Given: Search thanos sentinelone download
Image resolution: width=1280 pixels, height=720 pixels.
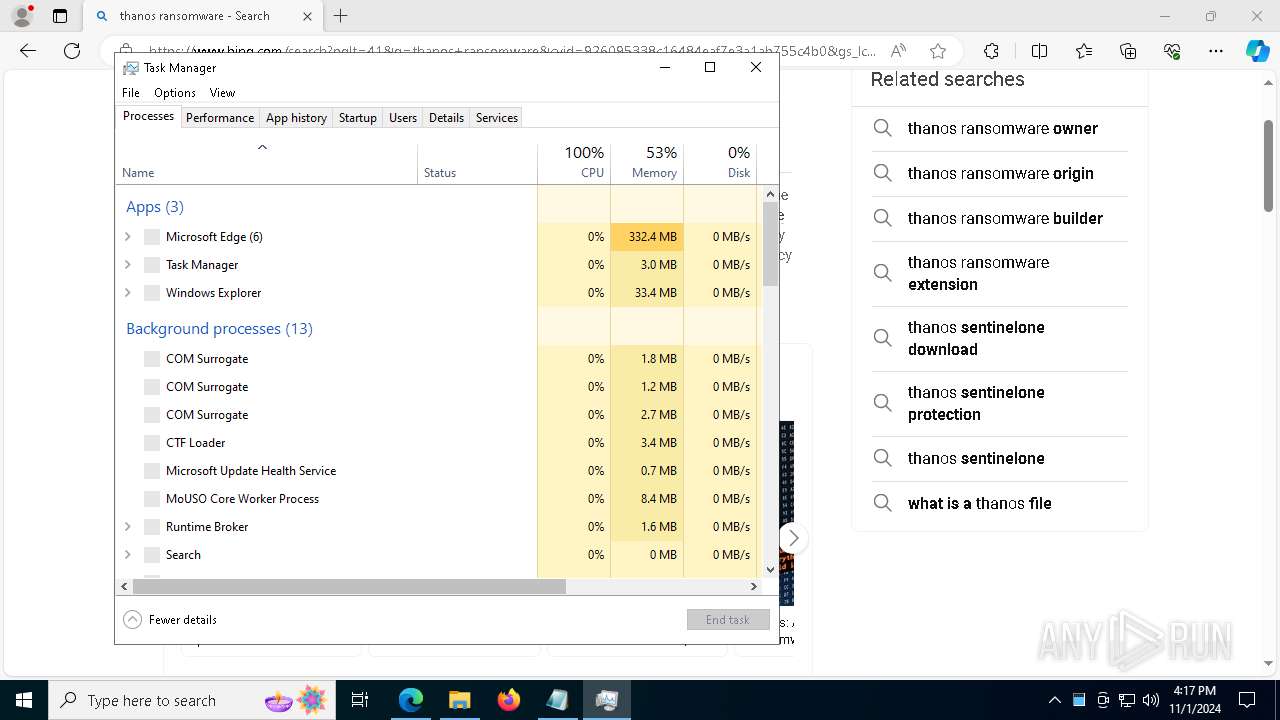Looking at the screenshot, I should [x=1000, y=338].
